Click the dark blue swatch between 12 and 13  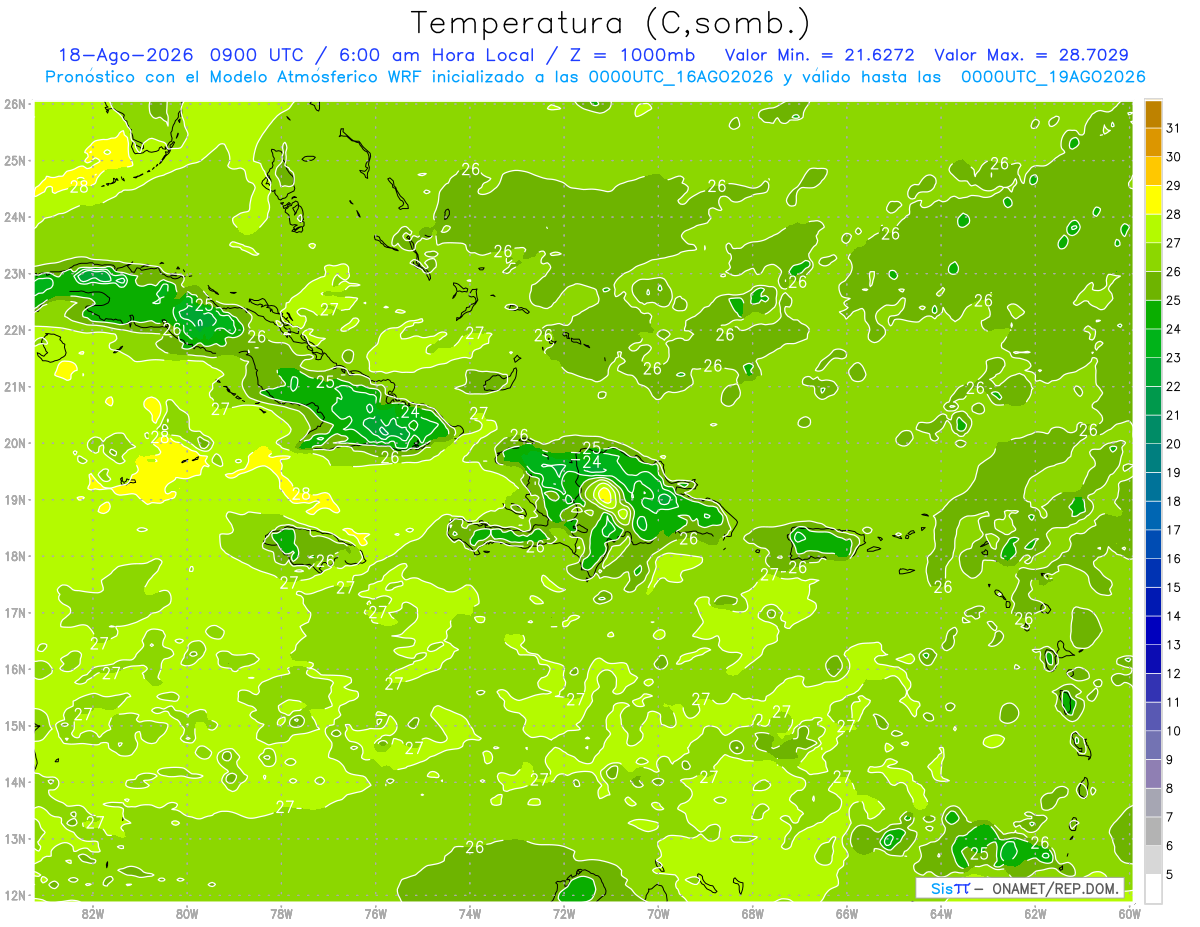click(x=1153, y=659)
